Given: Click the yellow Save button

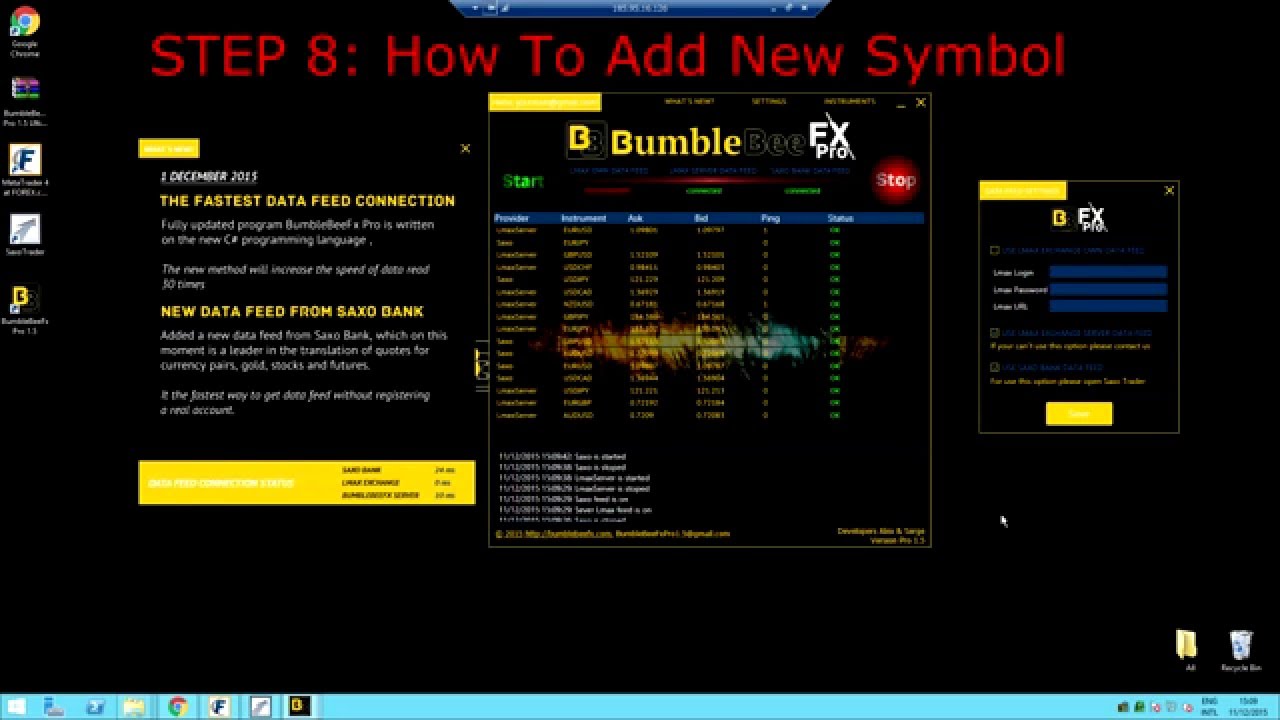Looking at the screenshot, I should point(1078,414).
